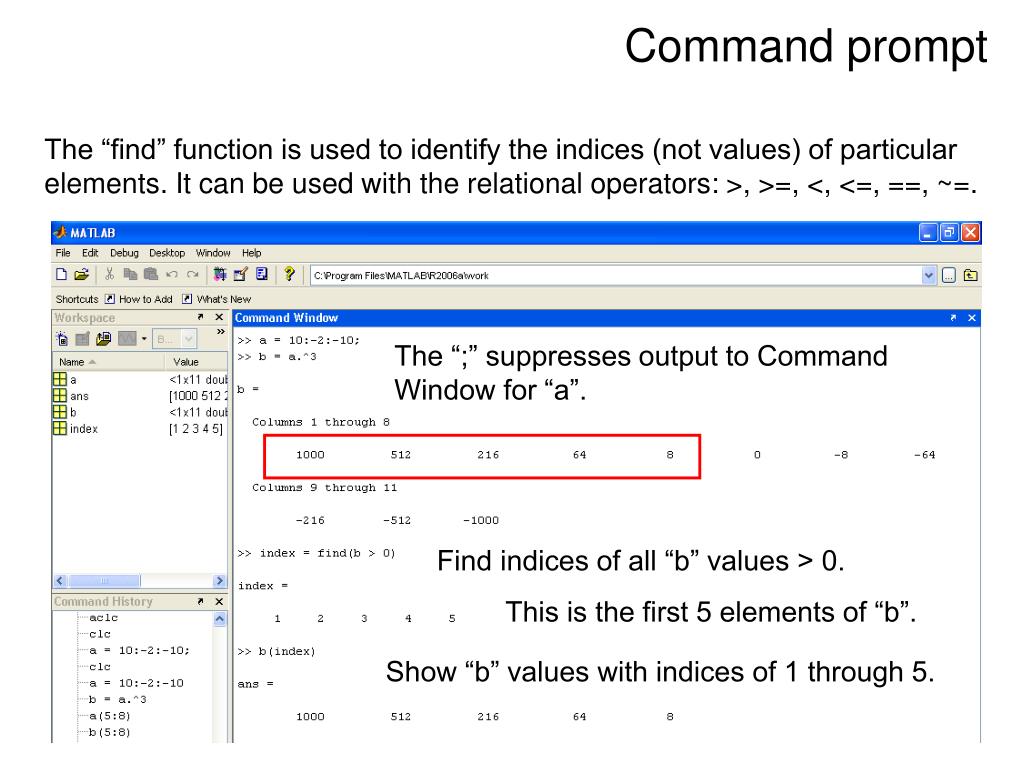1024x768 pixels.
Task: Select 'a = 10:-2:-10;' in Command History
Action: coord(139,650)
